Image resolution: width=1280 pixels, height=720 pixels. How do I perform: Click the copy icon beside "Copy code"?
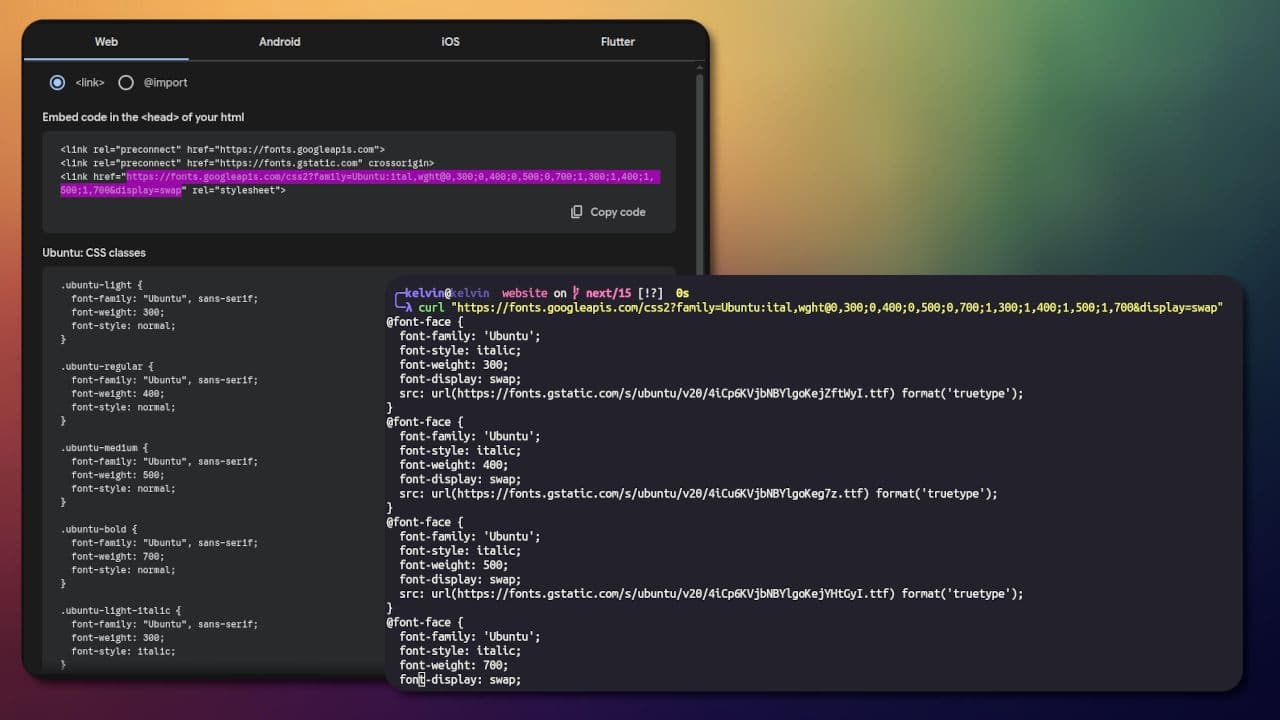pos(576,212)
